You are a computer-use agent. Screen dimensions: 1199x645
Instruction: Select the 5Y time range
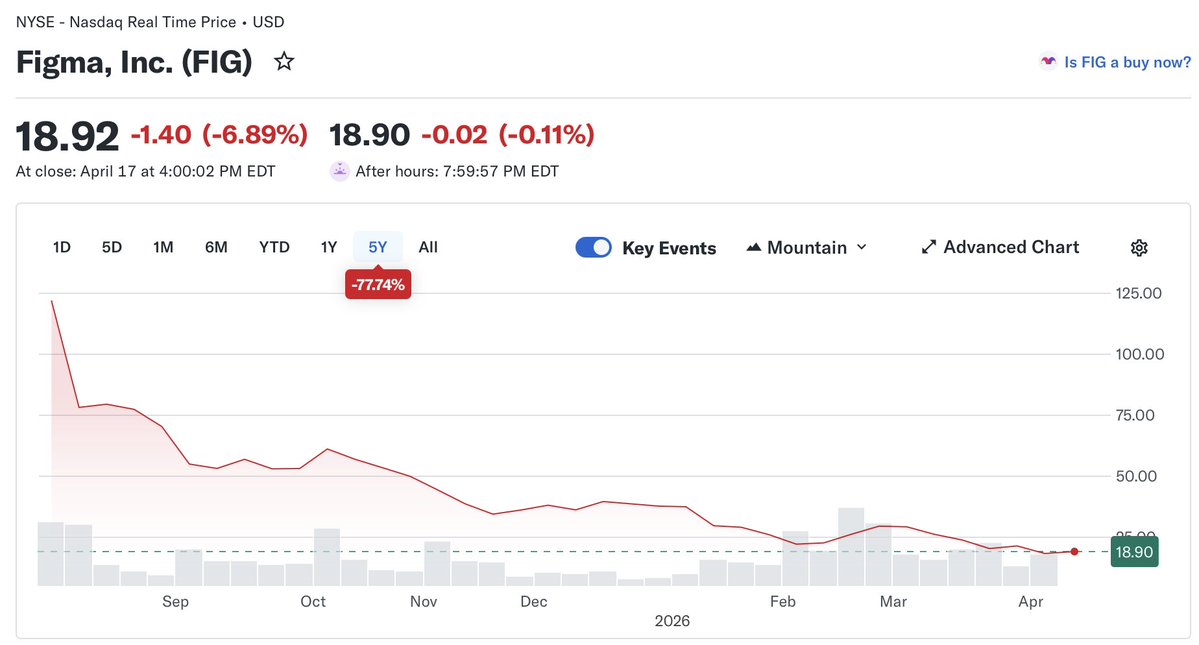pyautogui.click(x=378, y=247)
